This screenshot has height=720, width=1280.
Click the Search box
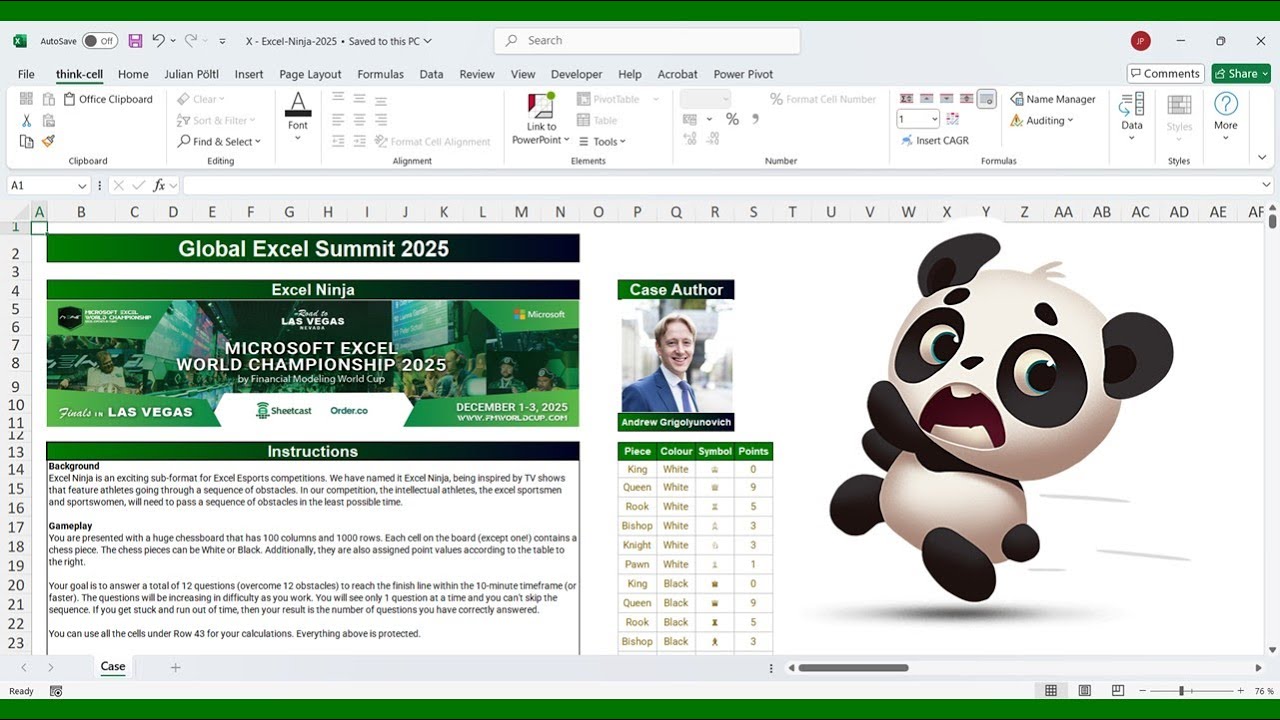(647, 41)
